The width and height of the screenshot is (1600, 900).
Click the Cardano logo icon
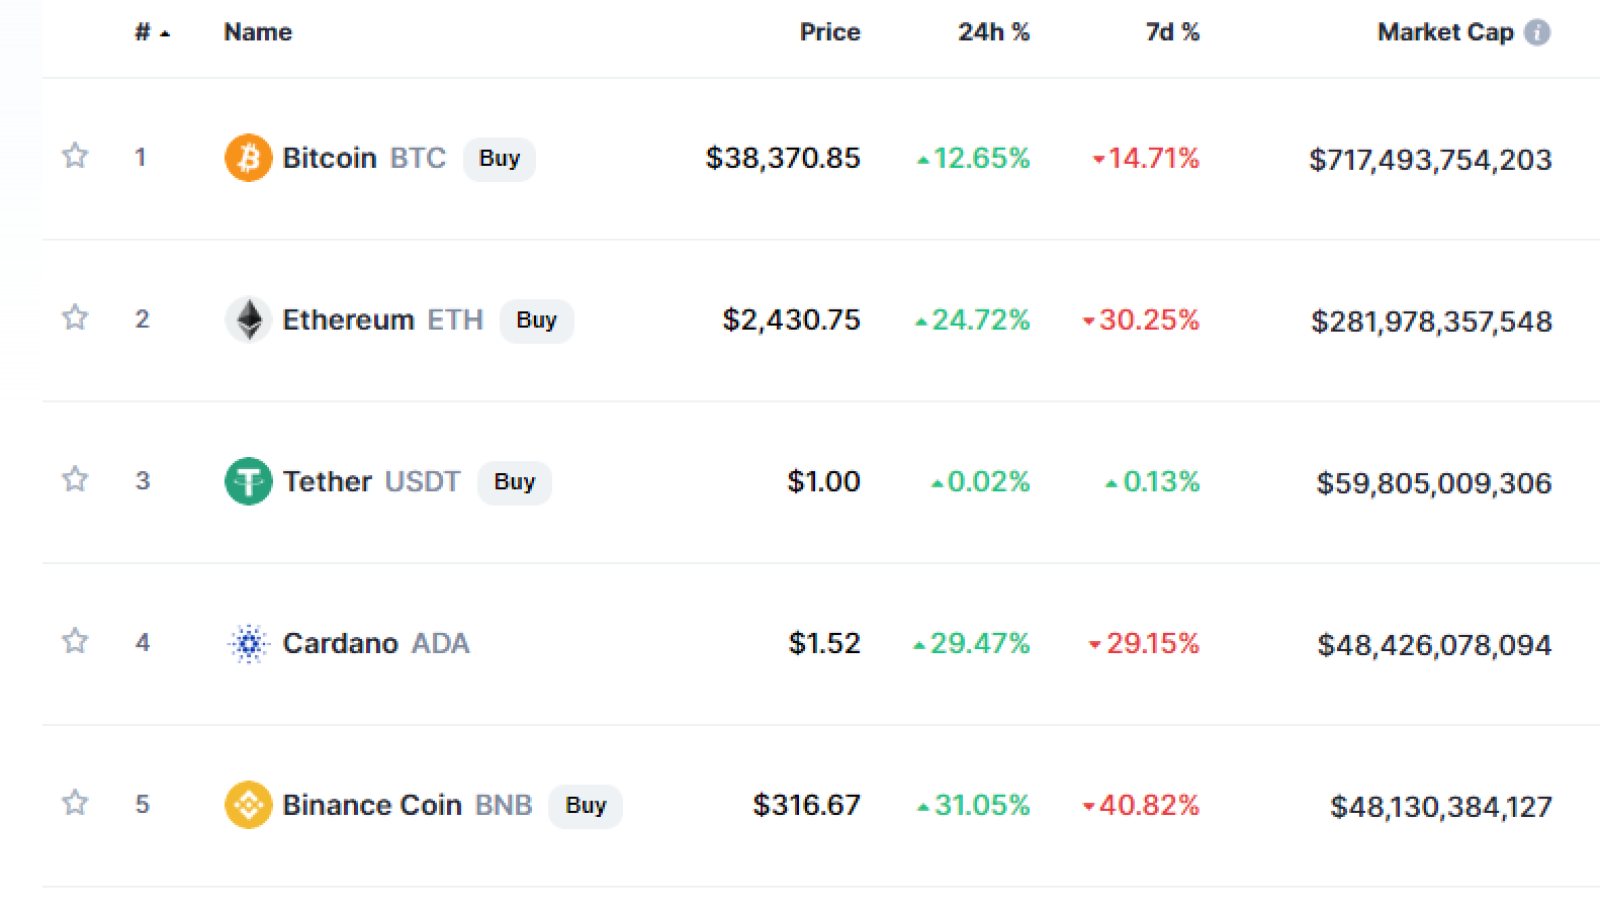248,644
